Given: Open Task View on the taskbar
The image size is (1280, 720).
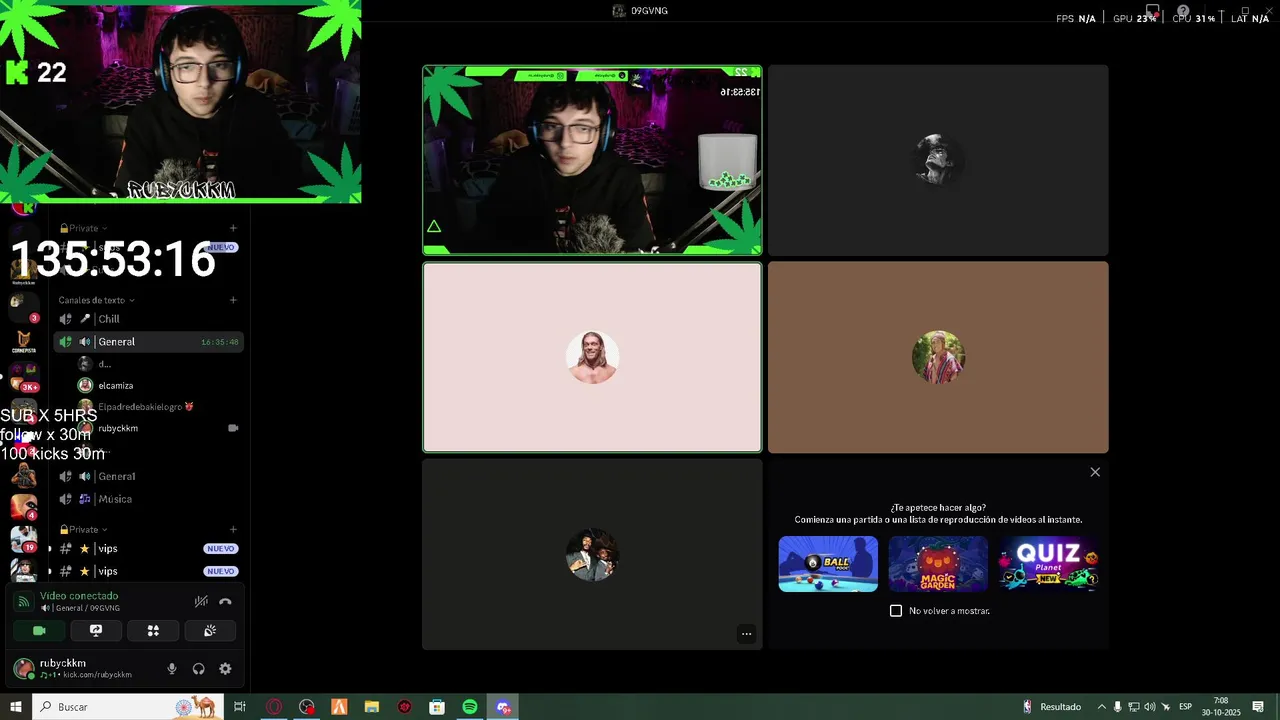Looking at the screenshot, I should click(240, 707).
